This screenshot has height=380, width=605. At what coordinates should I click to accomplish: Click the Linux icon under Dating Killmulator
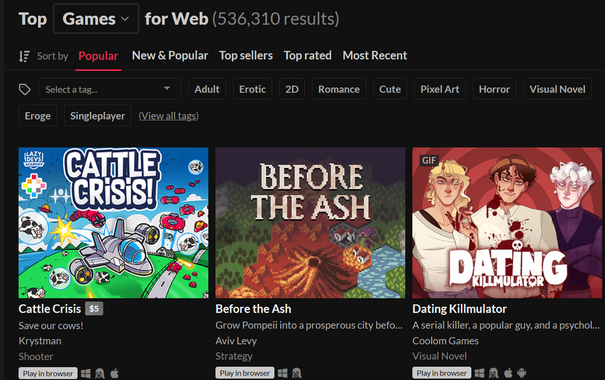493,373
